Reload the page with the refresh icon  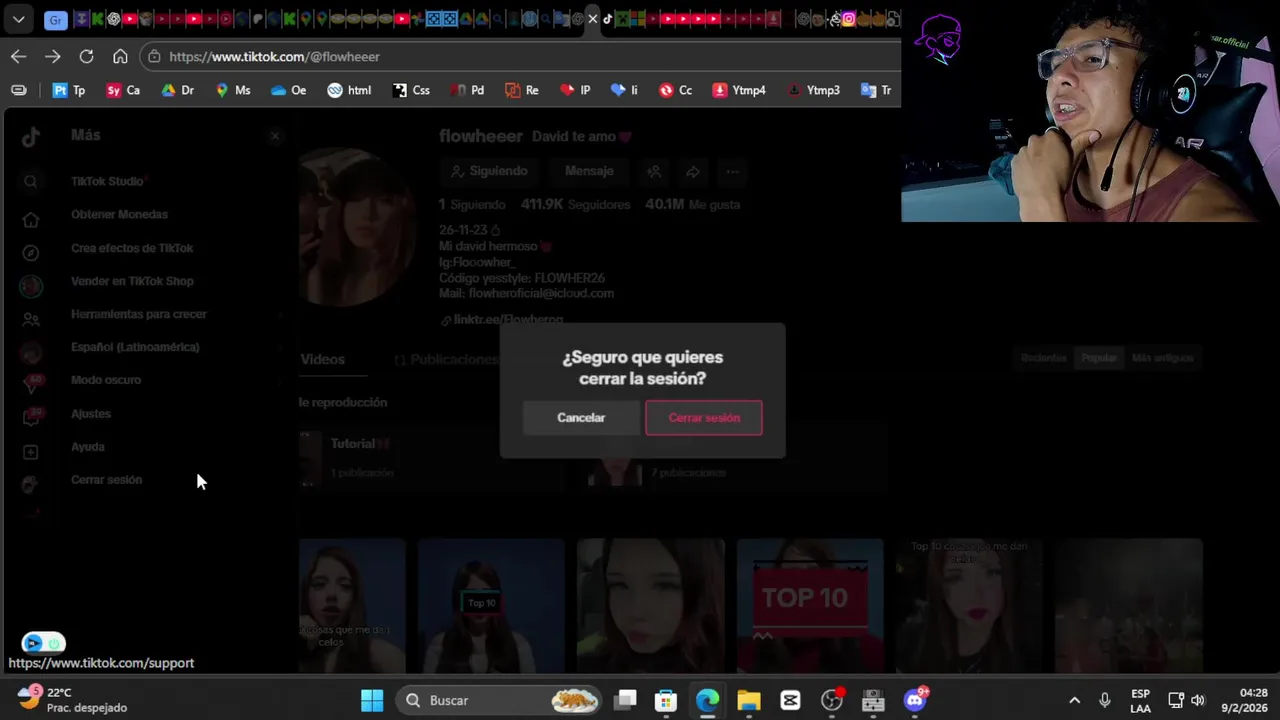(86, 57)
